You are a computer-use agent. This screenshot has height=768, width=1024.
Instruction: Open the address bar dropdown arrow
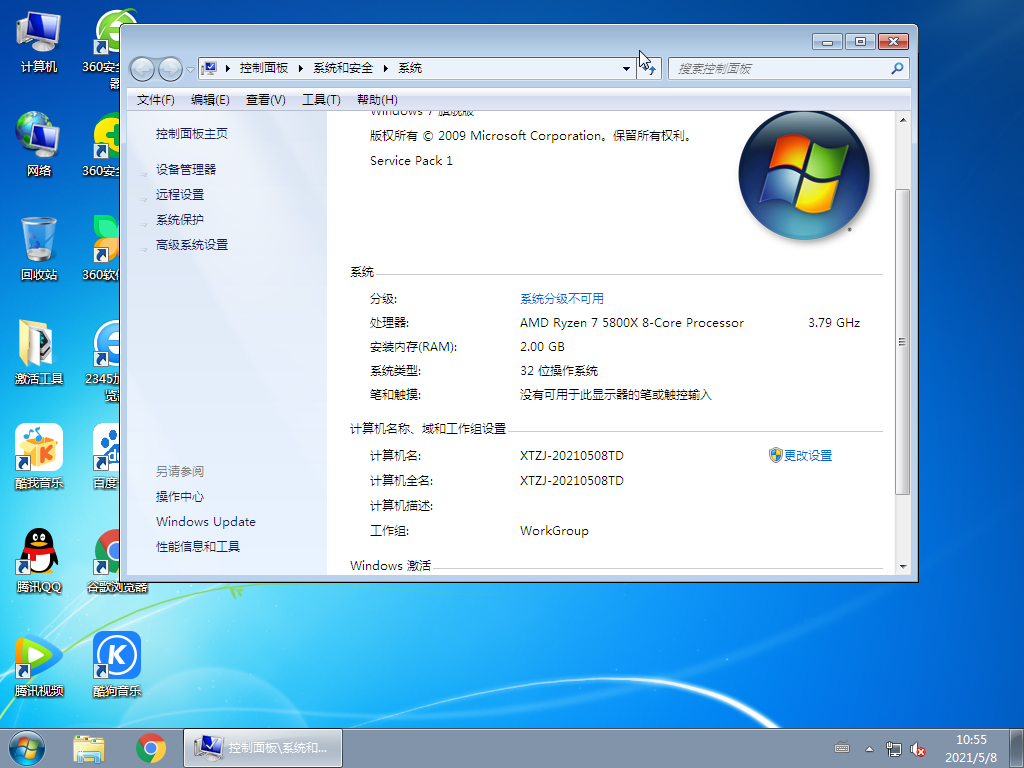pyautogui.click(x=627, y=68)
